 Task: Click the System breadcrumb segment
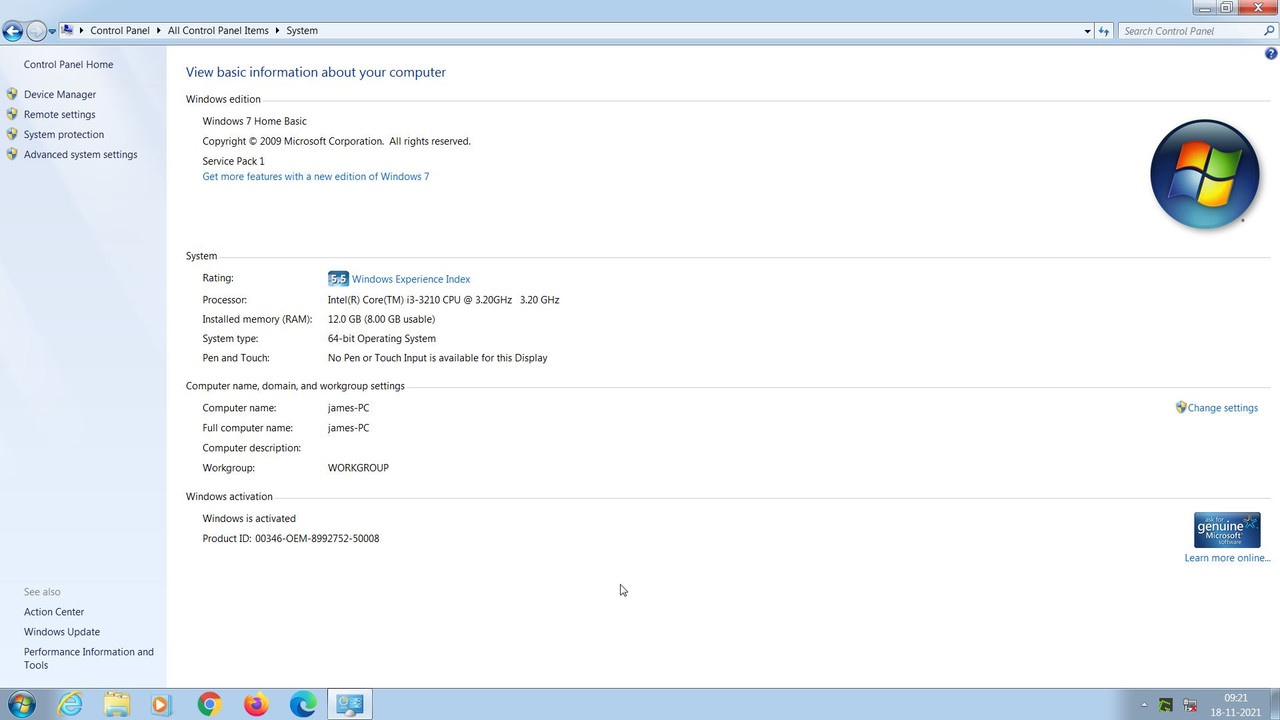(302, 31)
